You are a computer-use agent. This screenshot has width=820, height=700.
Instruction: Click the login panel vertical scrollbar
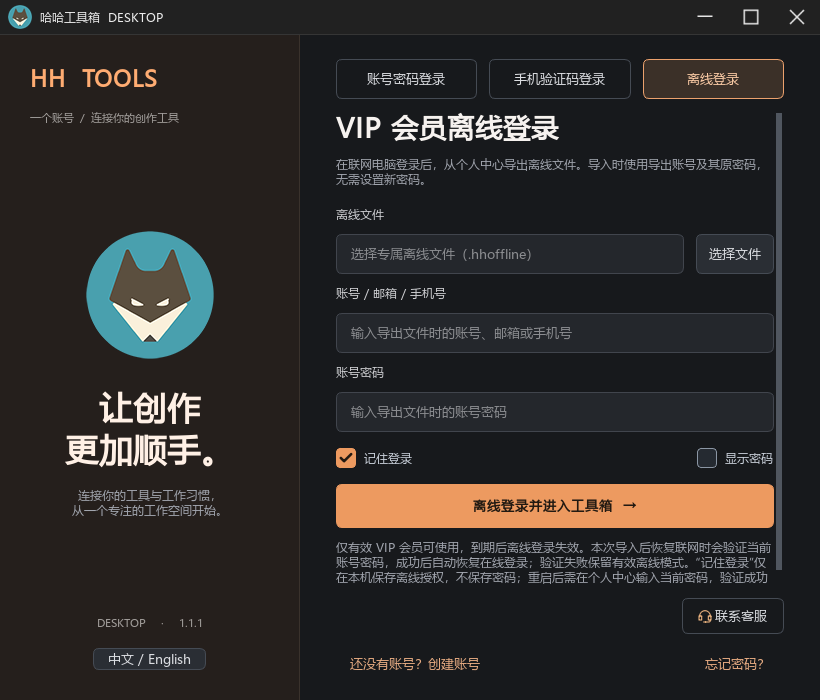(x=779, y=341)
